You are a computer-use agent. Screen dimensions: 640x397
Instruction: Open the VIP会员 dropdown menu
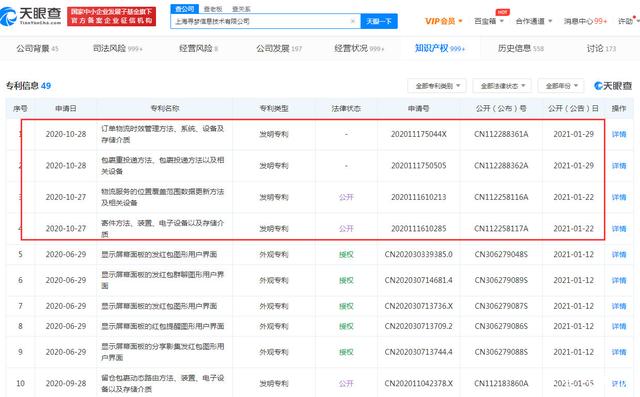pos(444,21)
